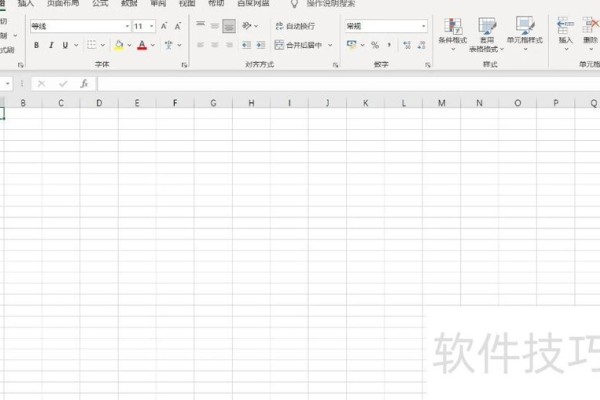Open clipboard group dialog launcher
The width and height of the screenshot is (600, 400).
click(x=21, y=65)
